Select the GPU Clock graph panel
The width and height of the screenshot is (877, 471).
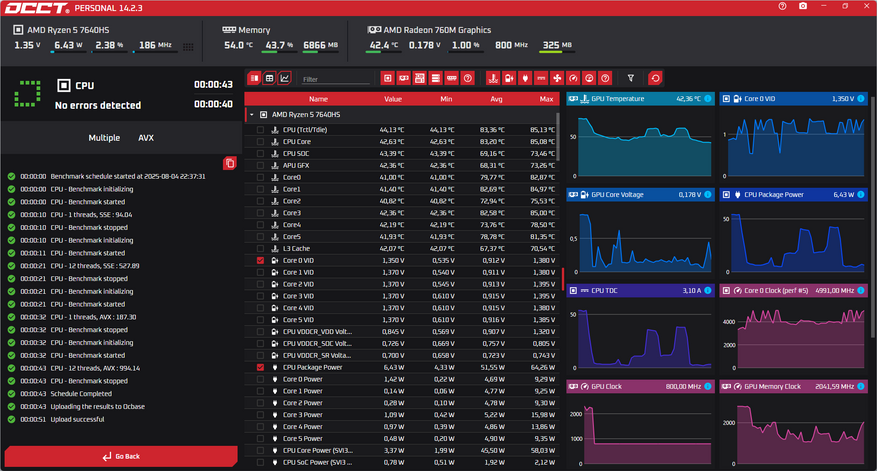pyautogui.click(x=640, y=424)
